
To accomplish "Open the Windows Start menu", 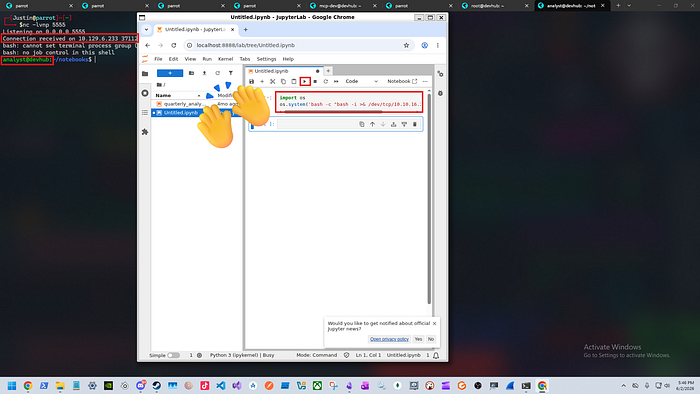I will pos(12,386).
